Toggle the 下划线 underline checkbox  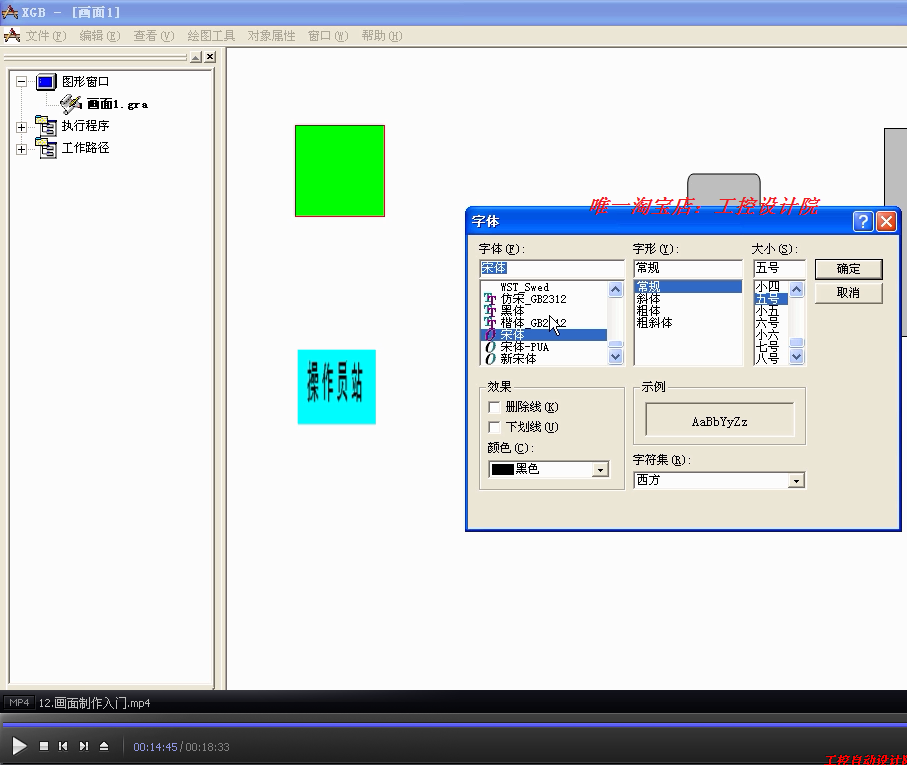click(x=494, y=427)
